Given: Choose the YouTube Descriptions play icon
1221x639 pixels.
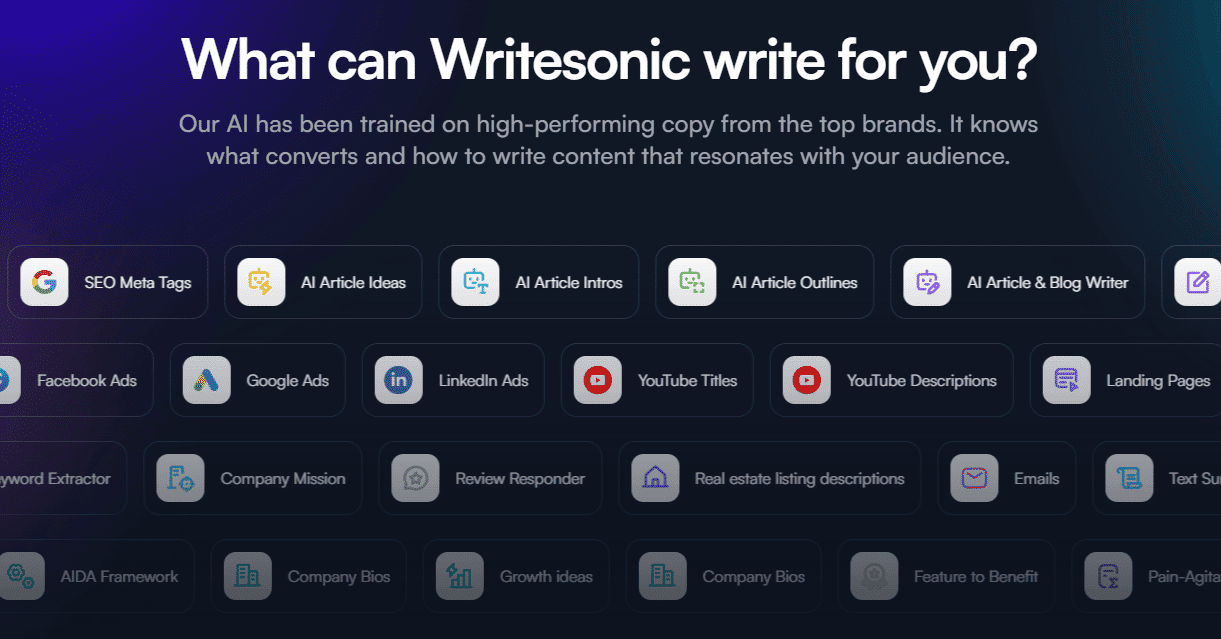Looking at the screenshot, I should [806, 380].
